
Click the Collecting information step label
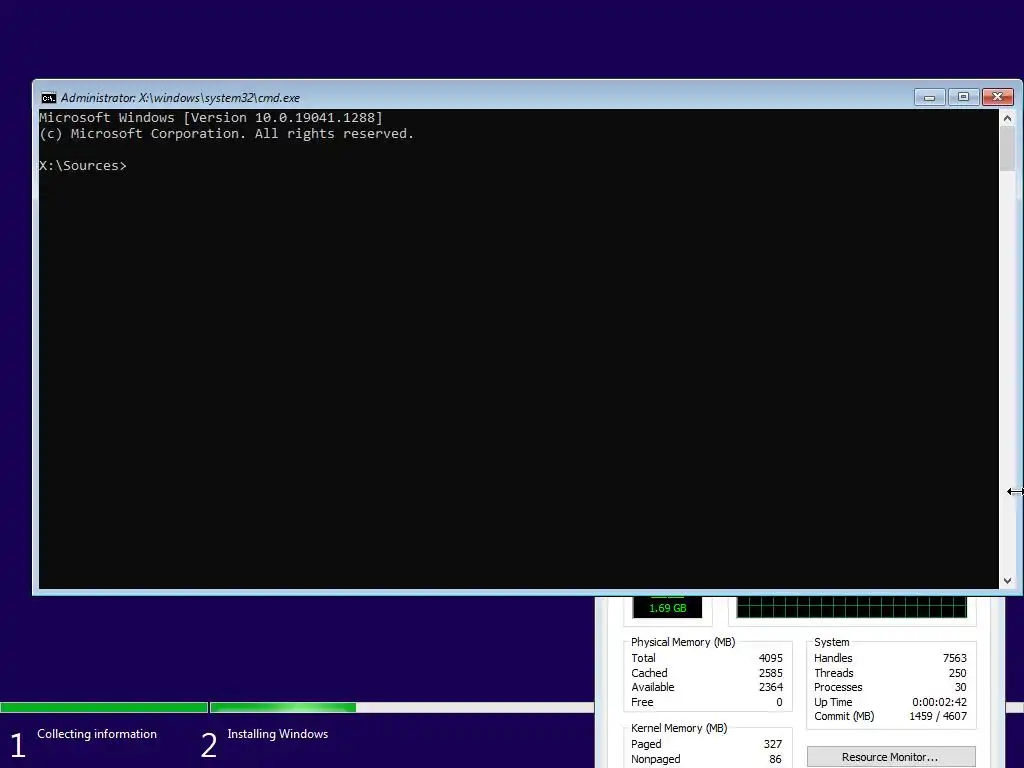[97, 734]
